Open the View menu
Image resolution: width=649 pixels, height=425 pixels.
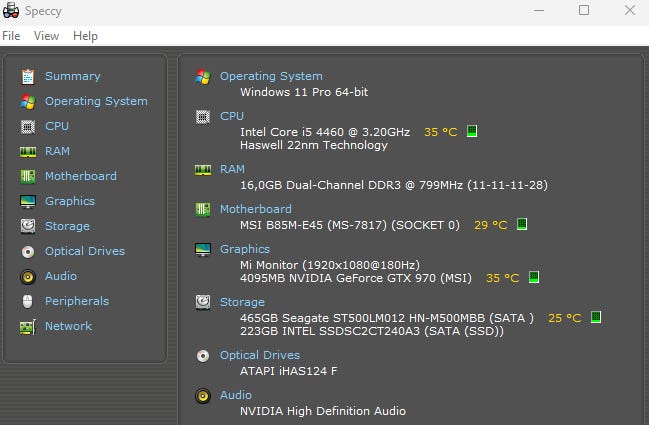[46, 36]
